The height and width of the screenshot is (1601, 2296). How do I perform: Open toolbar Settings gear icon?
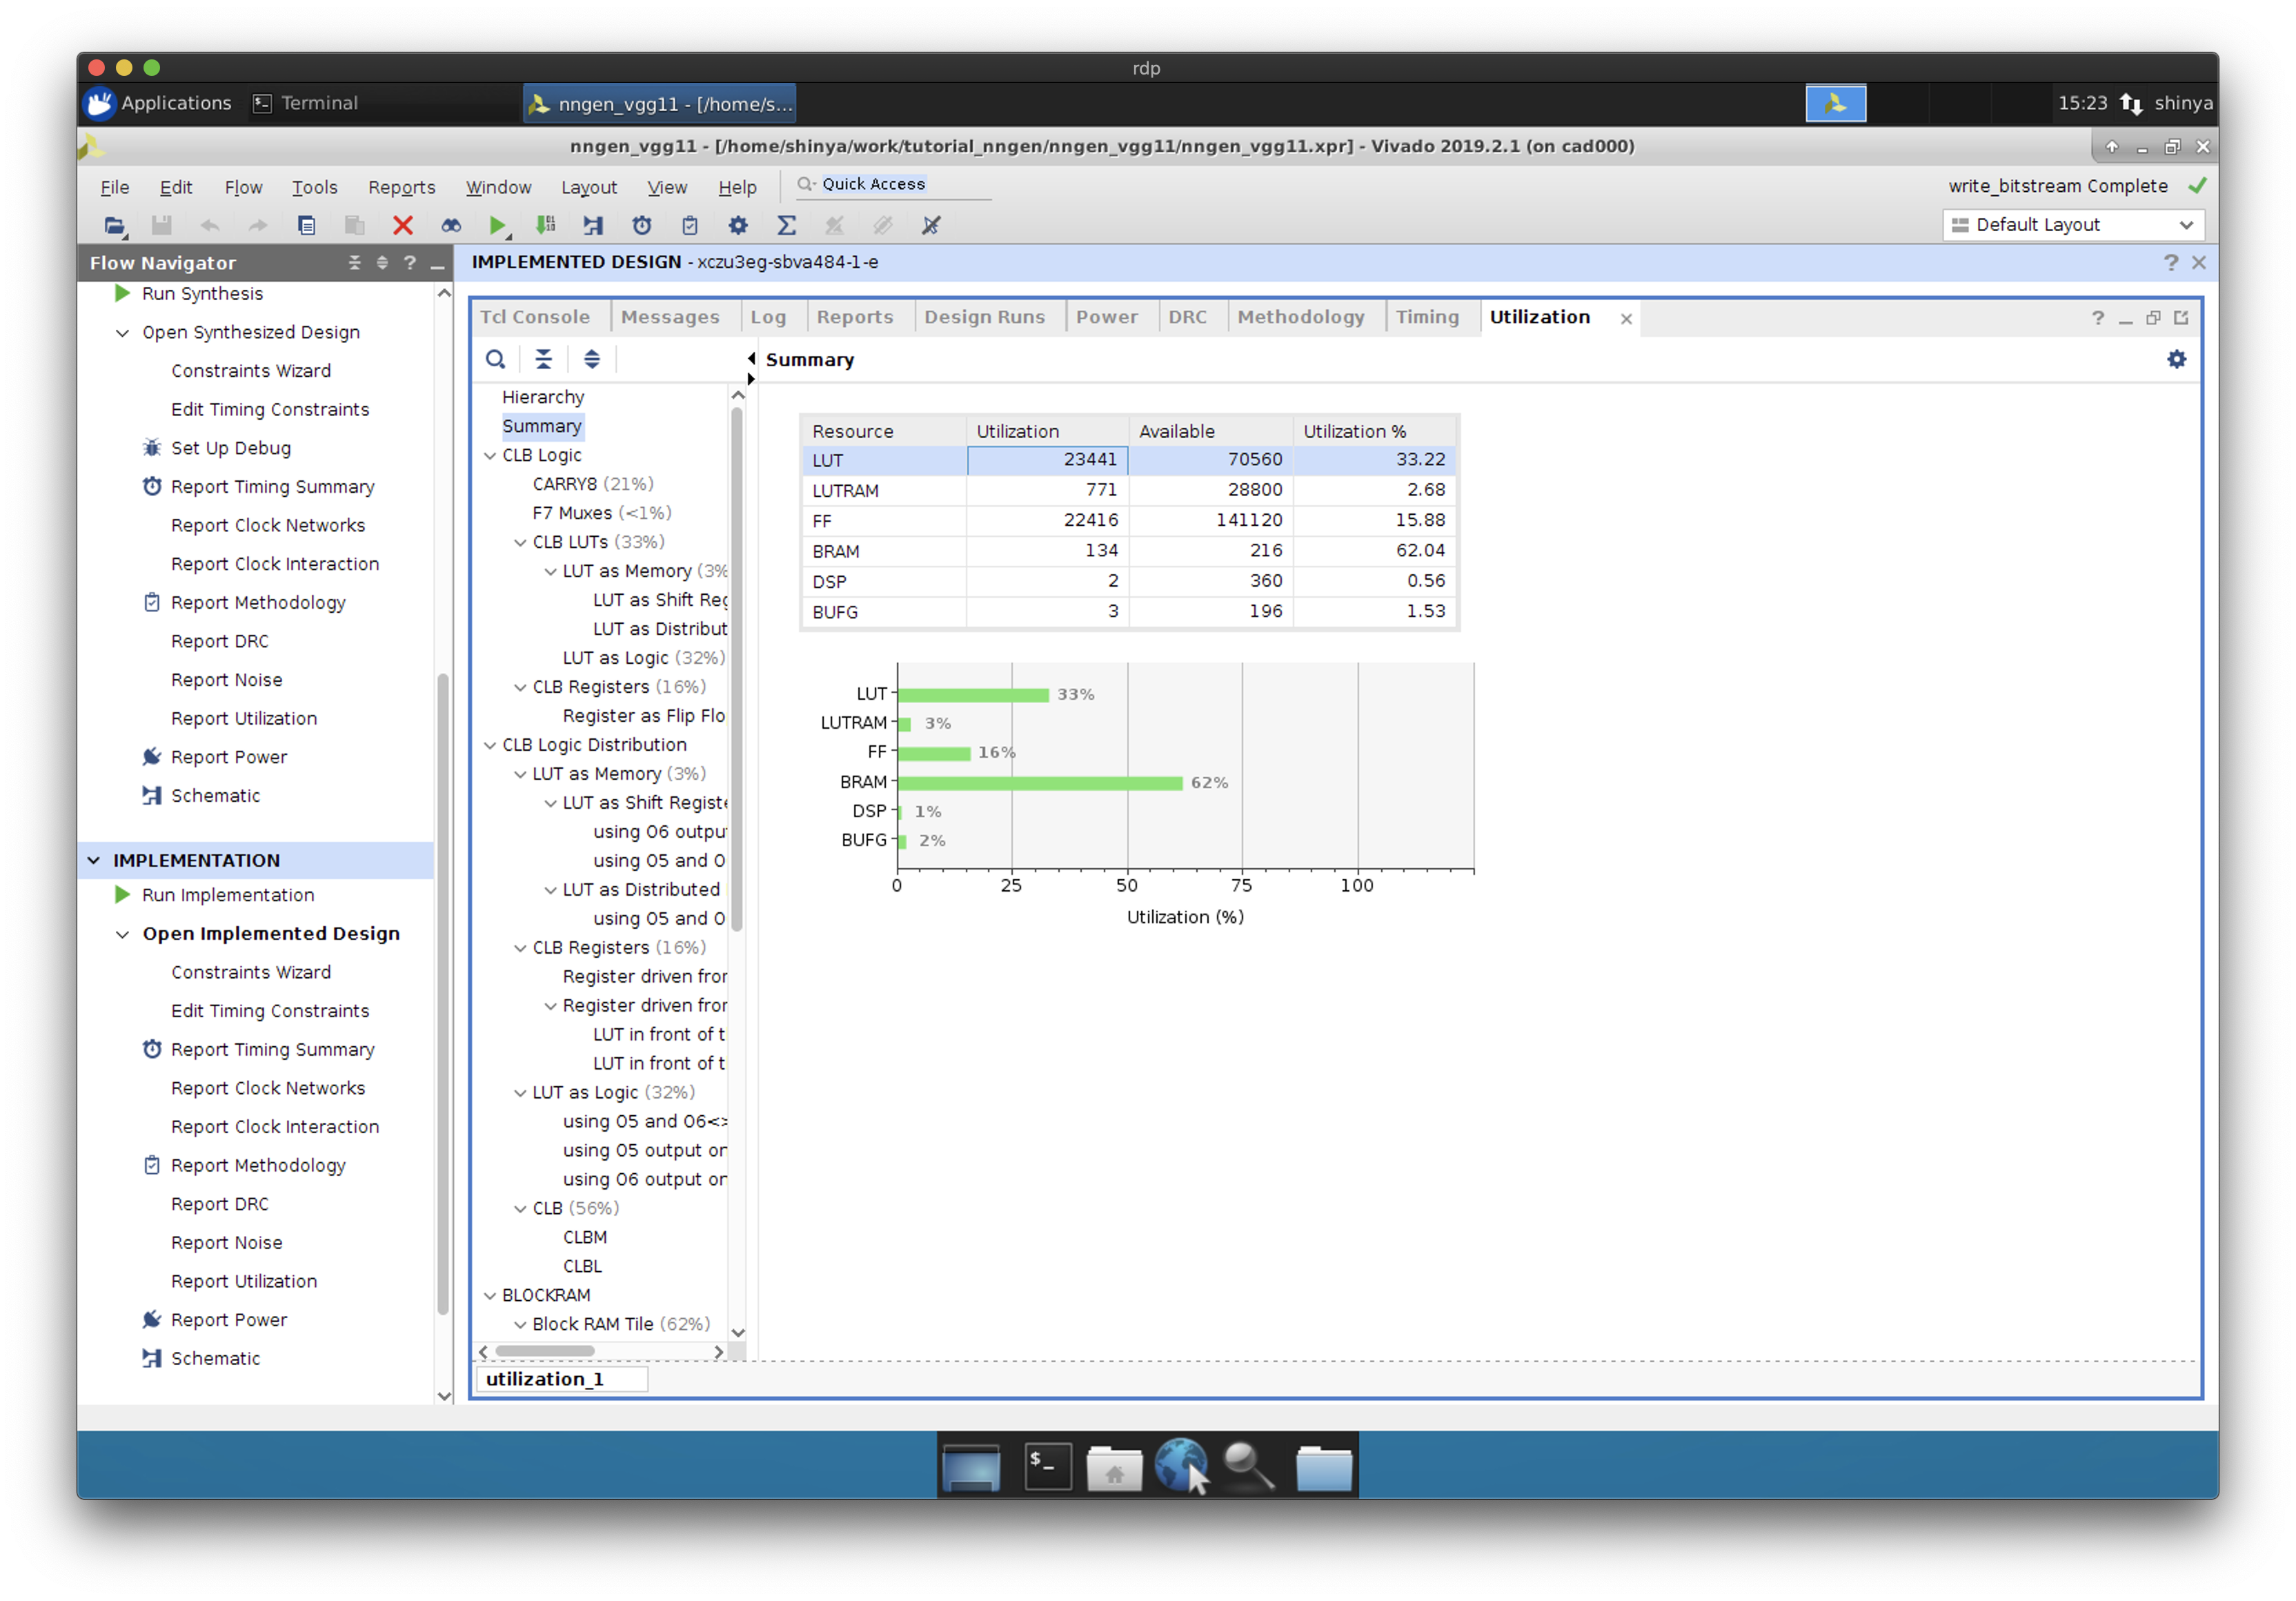(x=738, y=225)
